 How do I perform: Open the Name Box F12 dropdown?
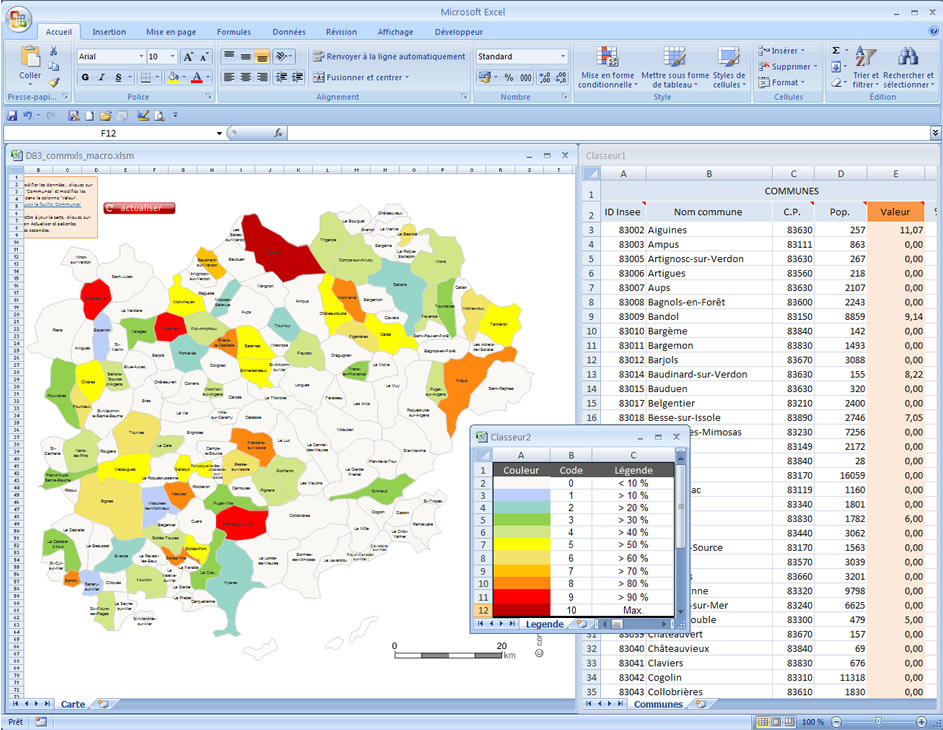coord(220,133)
